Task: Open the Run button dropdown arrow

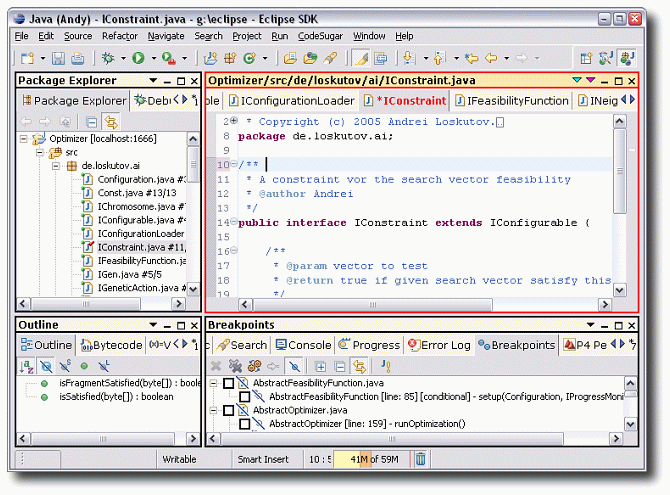Action: click(x=153, y=58)
